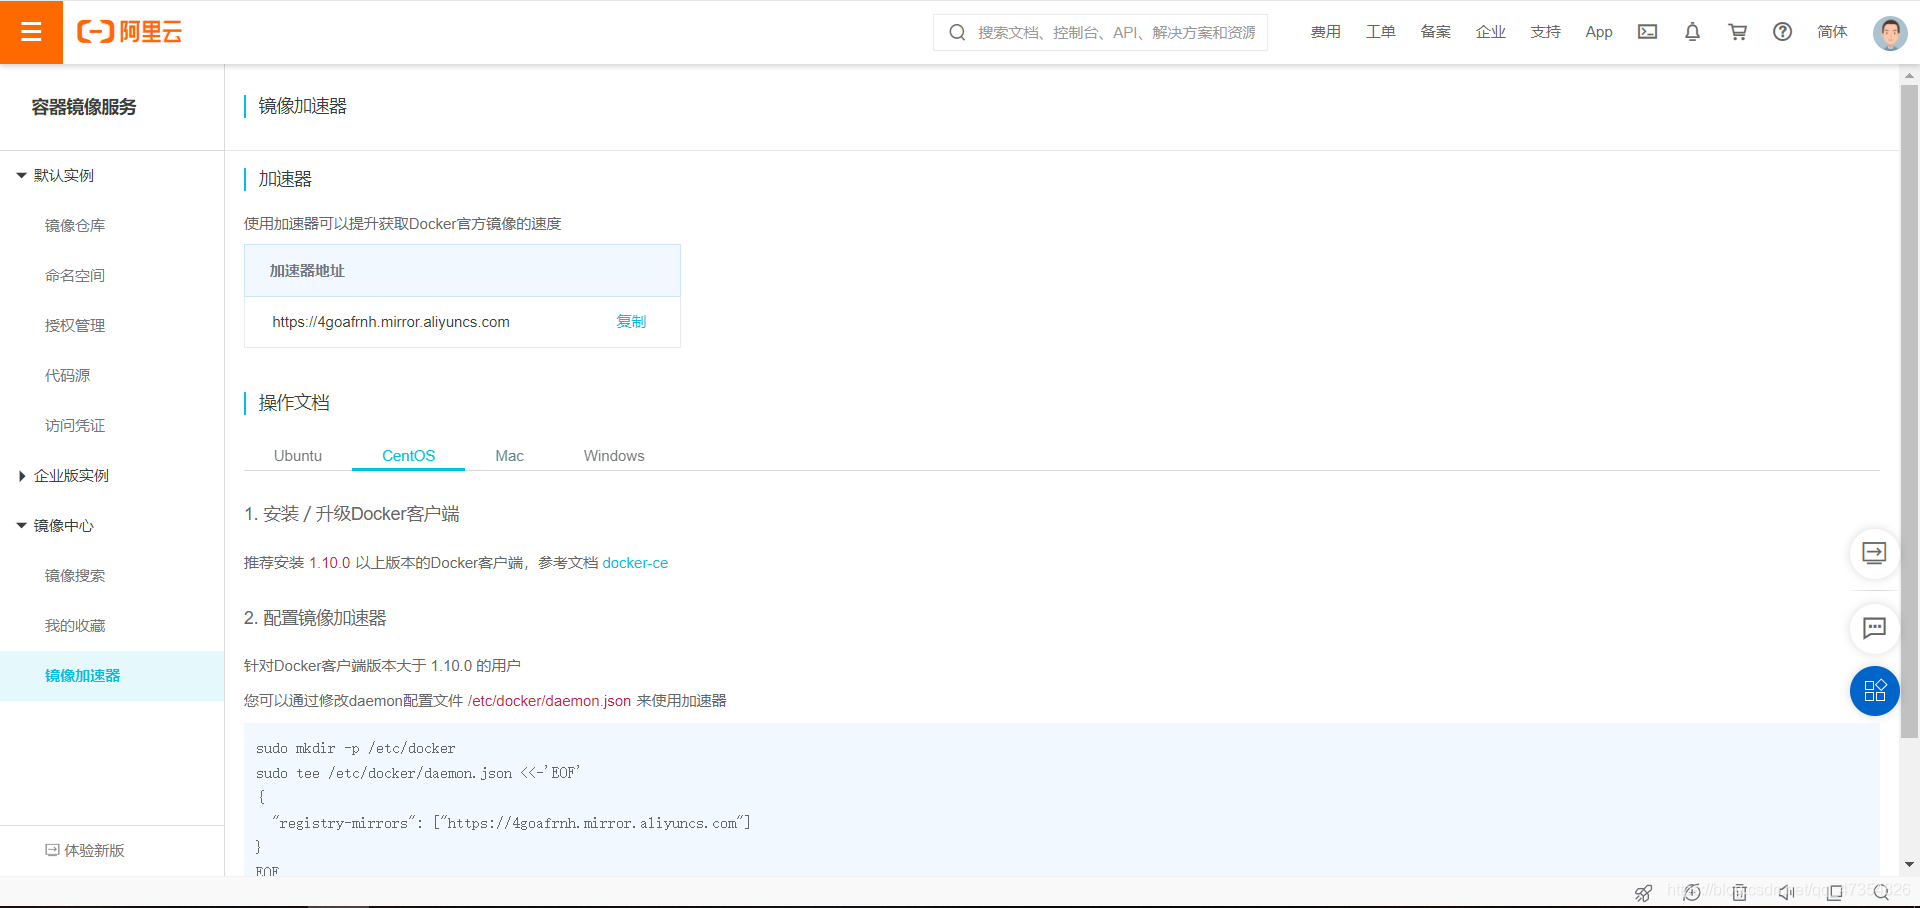Open 我的收藏 in sidebar
The width and height of the screenshot is (1920, 908).
pos(75,625)
